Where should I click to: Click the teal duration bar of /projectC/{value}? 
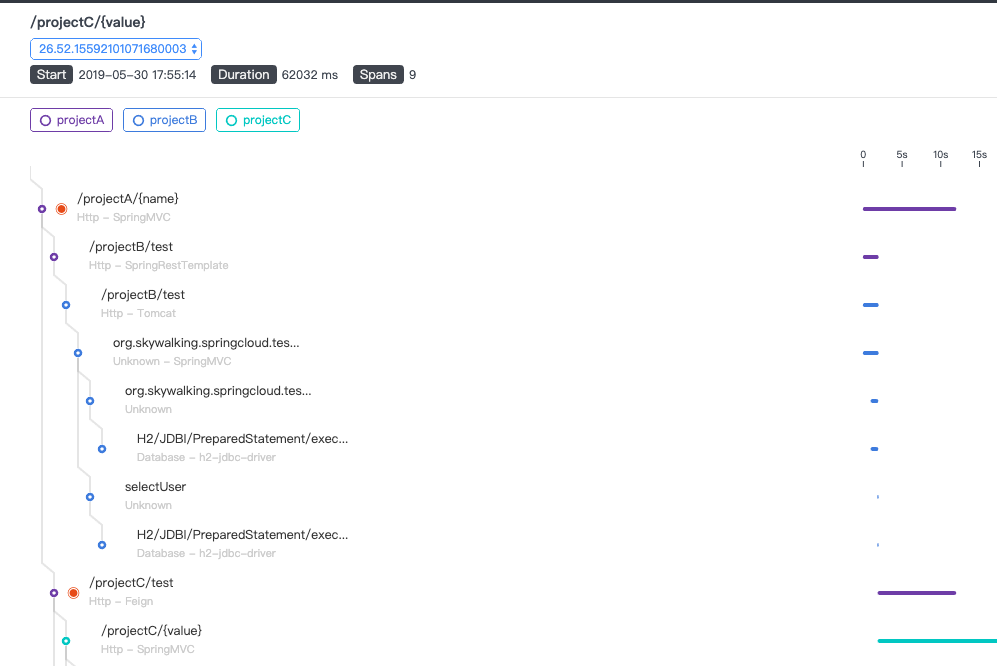pyautogui.click(x=937, y=641)
